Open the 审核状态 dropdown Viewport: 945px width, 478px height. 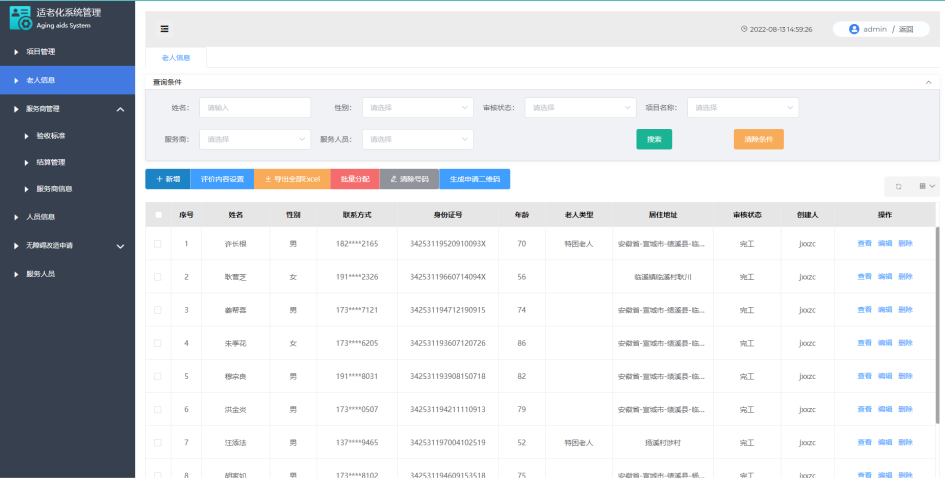[x=580, y=107]
